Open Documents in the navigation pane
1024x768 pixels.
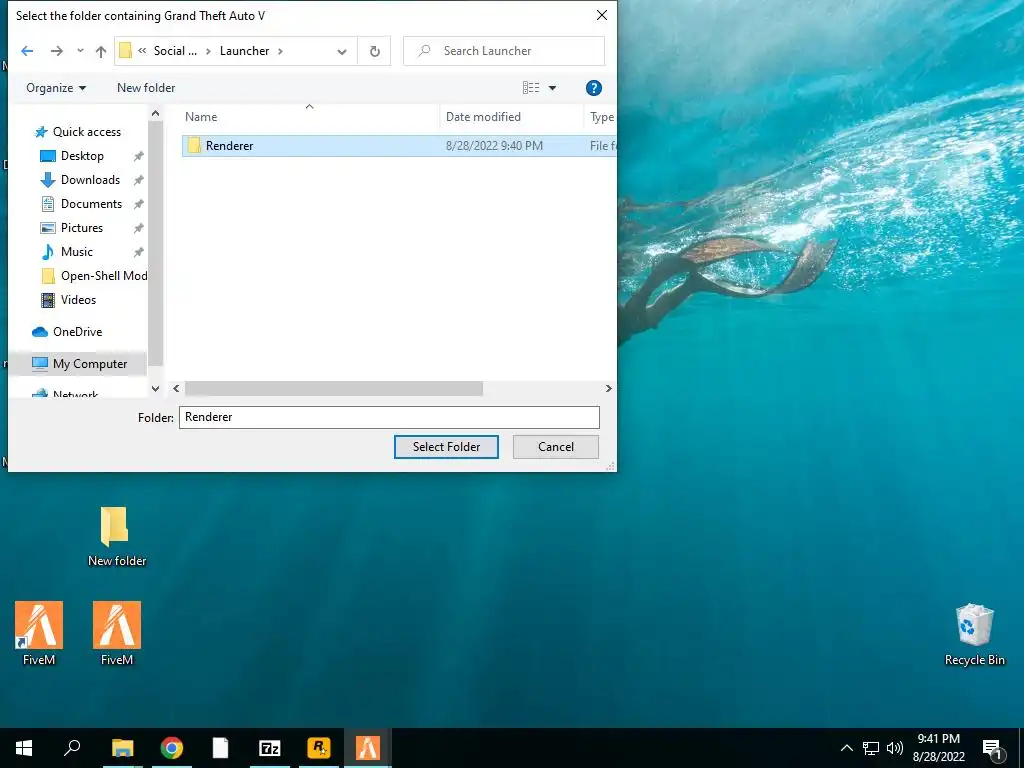click(91, 204)
